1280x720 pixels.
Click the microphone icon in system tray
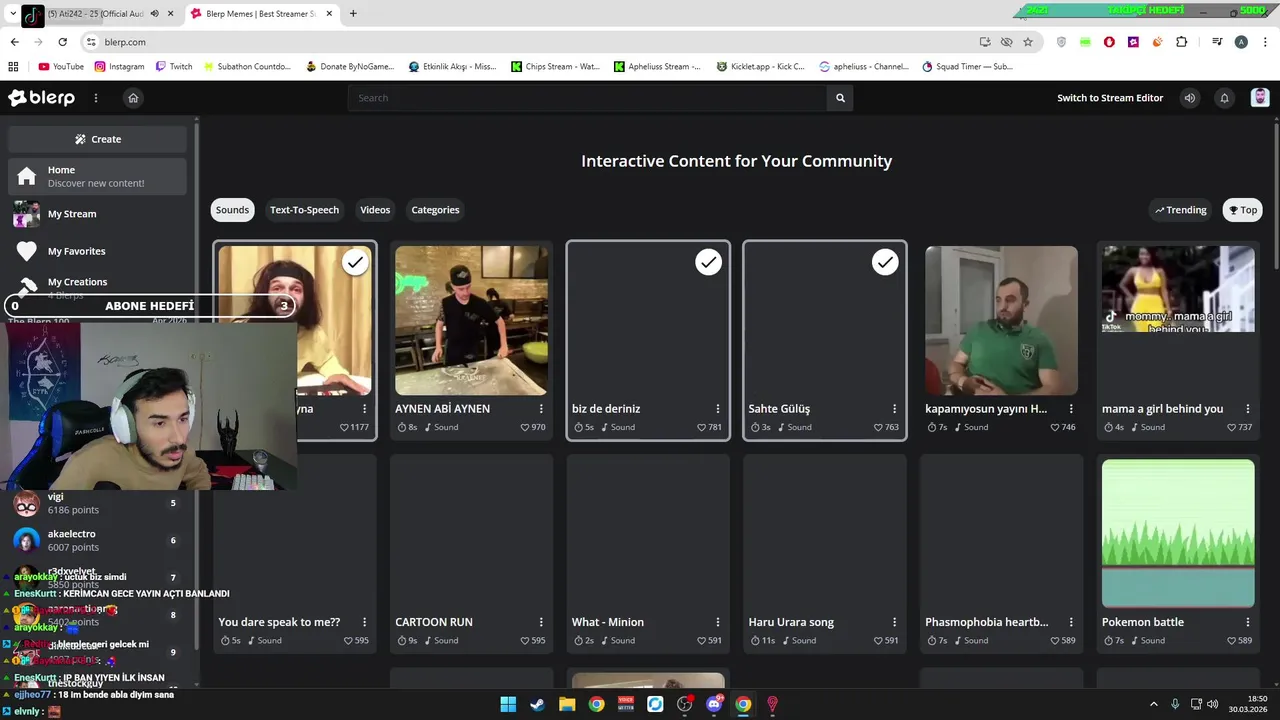point(1175,704)
